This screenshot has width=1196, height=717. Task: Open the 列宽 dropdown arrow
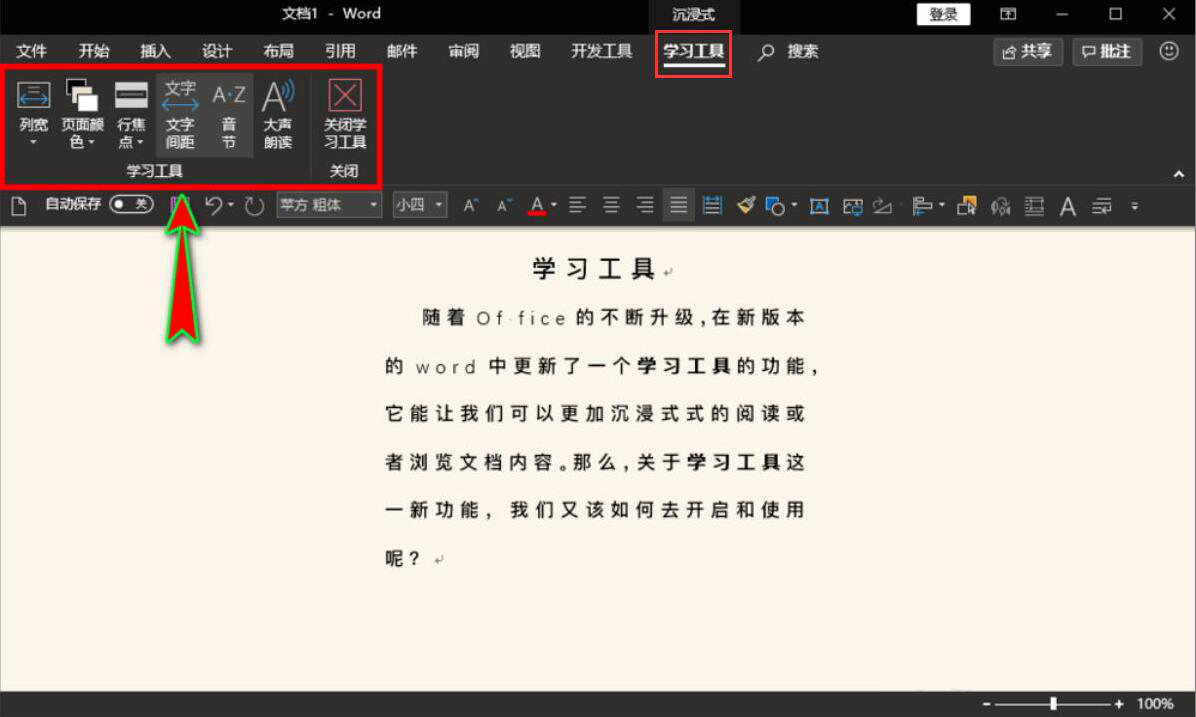pyautogui.click(x=33, y=143)
